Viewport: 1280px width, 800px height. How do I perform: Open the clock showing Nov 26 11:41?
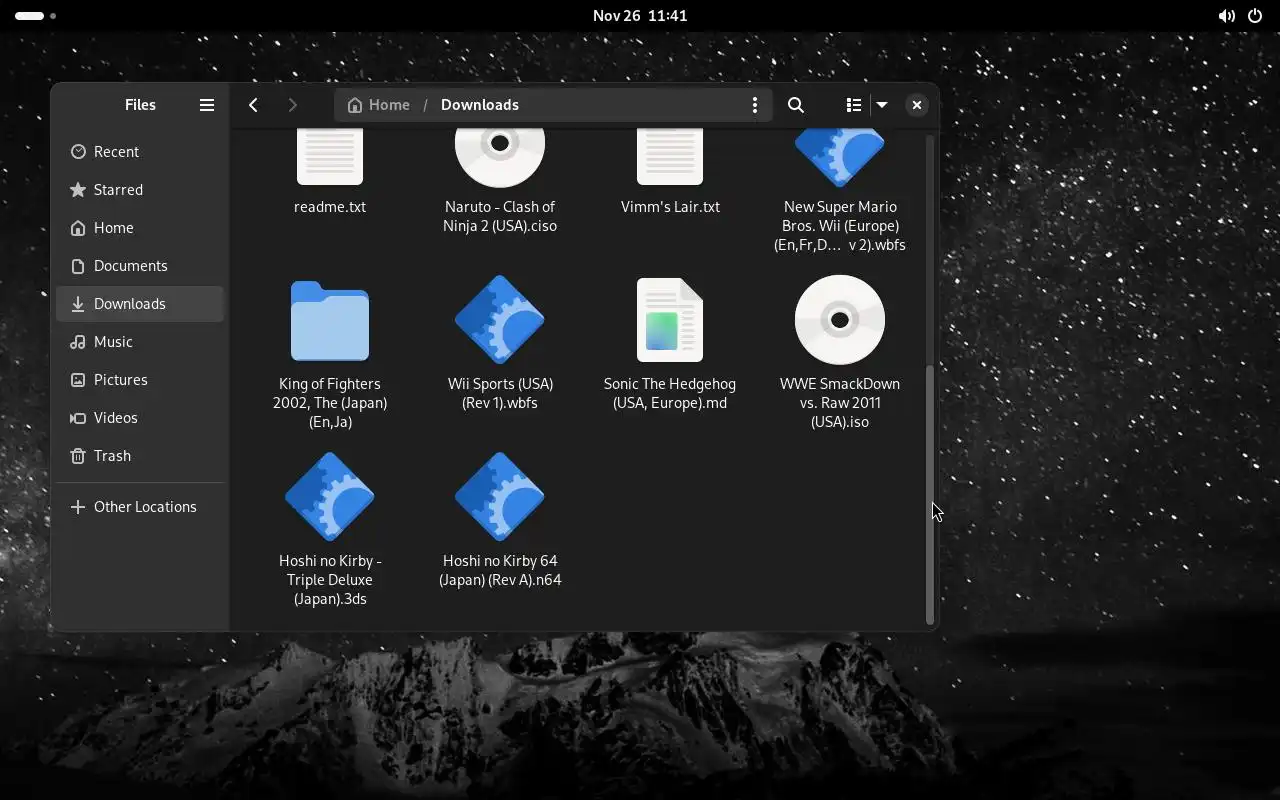640,16
